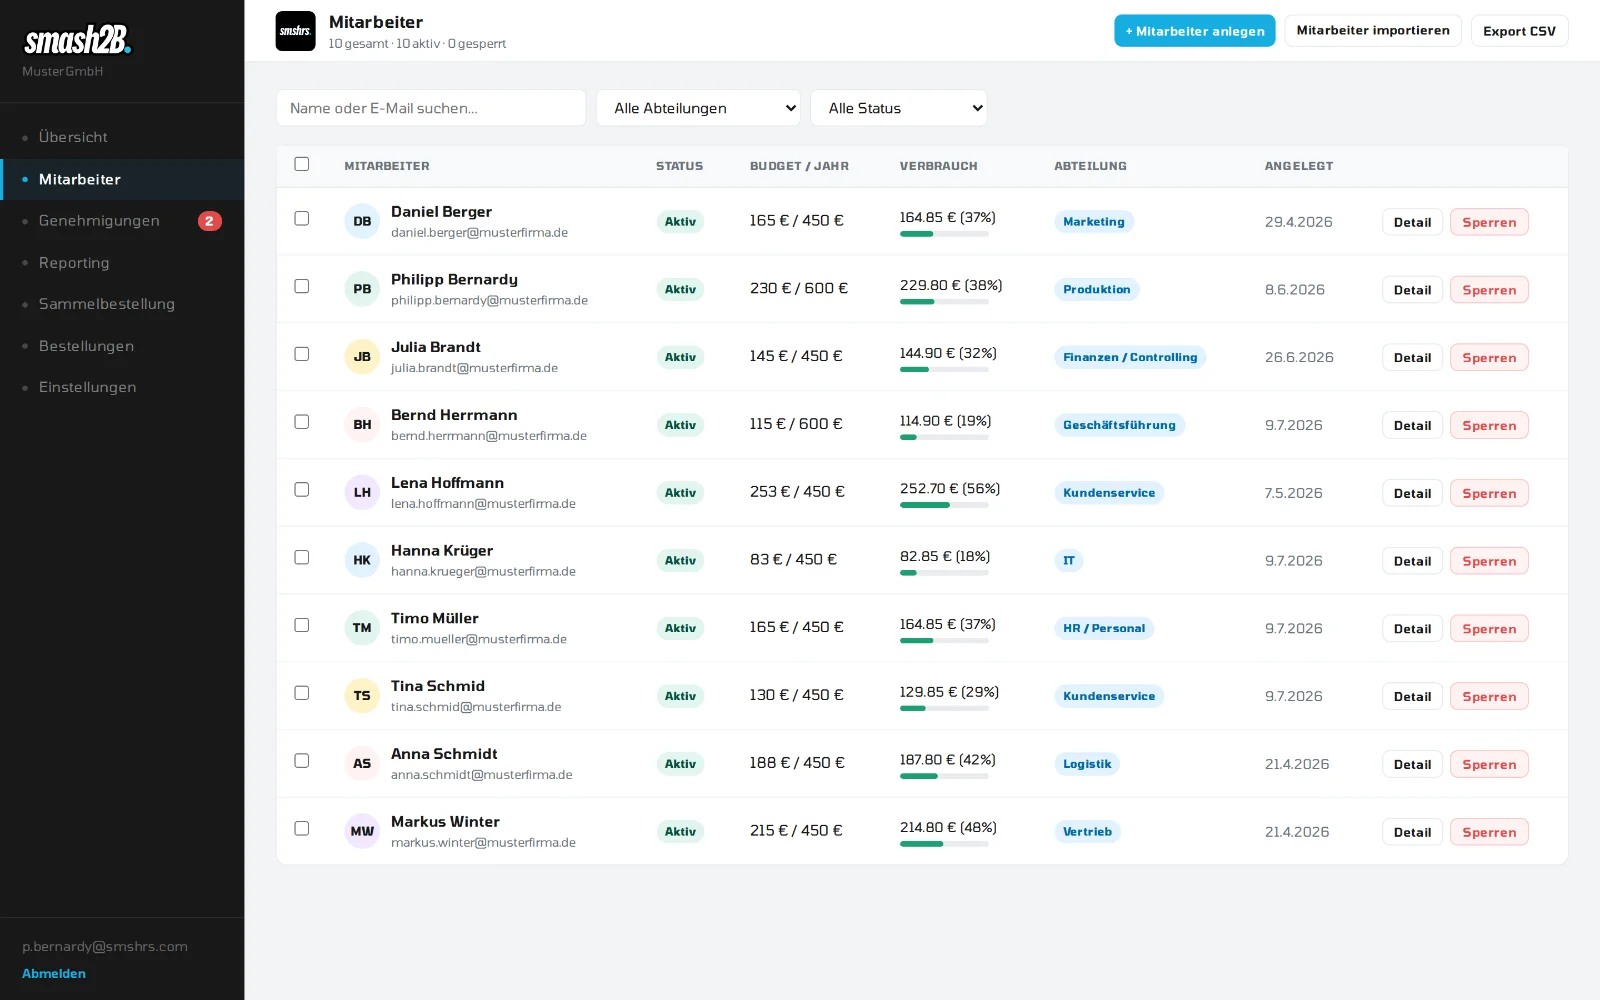Click Lena Hoffmann's LH avatar

tap(362, 493)
